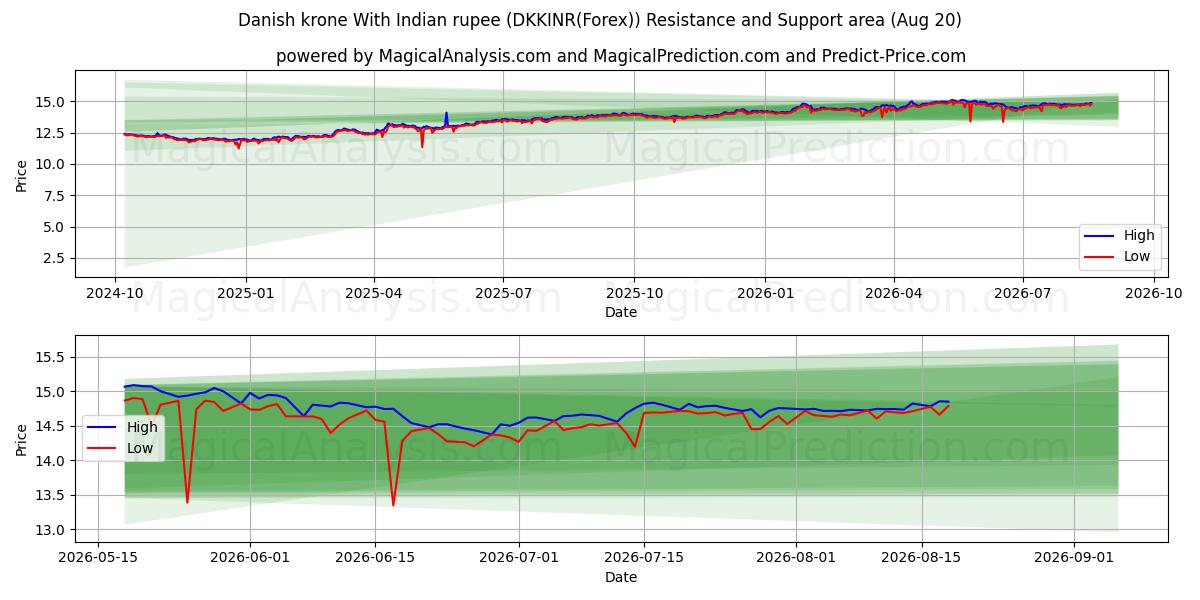Click the bottom chart 'Date' axis label
The image size is (1200, 600).
point(620,577)
